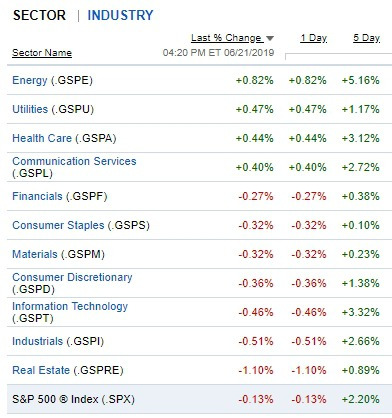Switch to the SECTOR tab
The width and height of the screenshot is (392, 418).
[x=39, y=15]
